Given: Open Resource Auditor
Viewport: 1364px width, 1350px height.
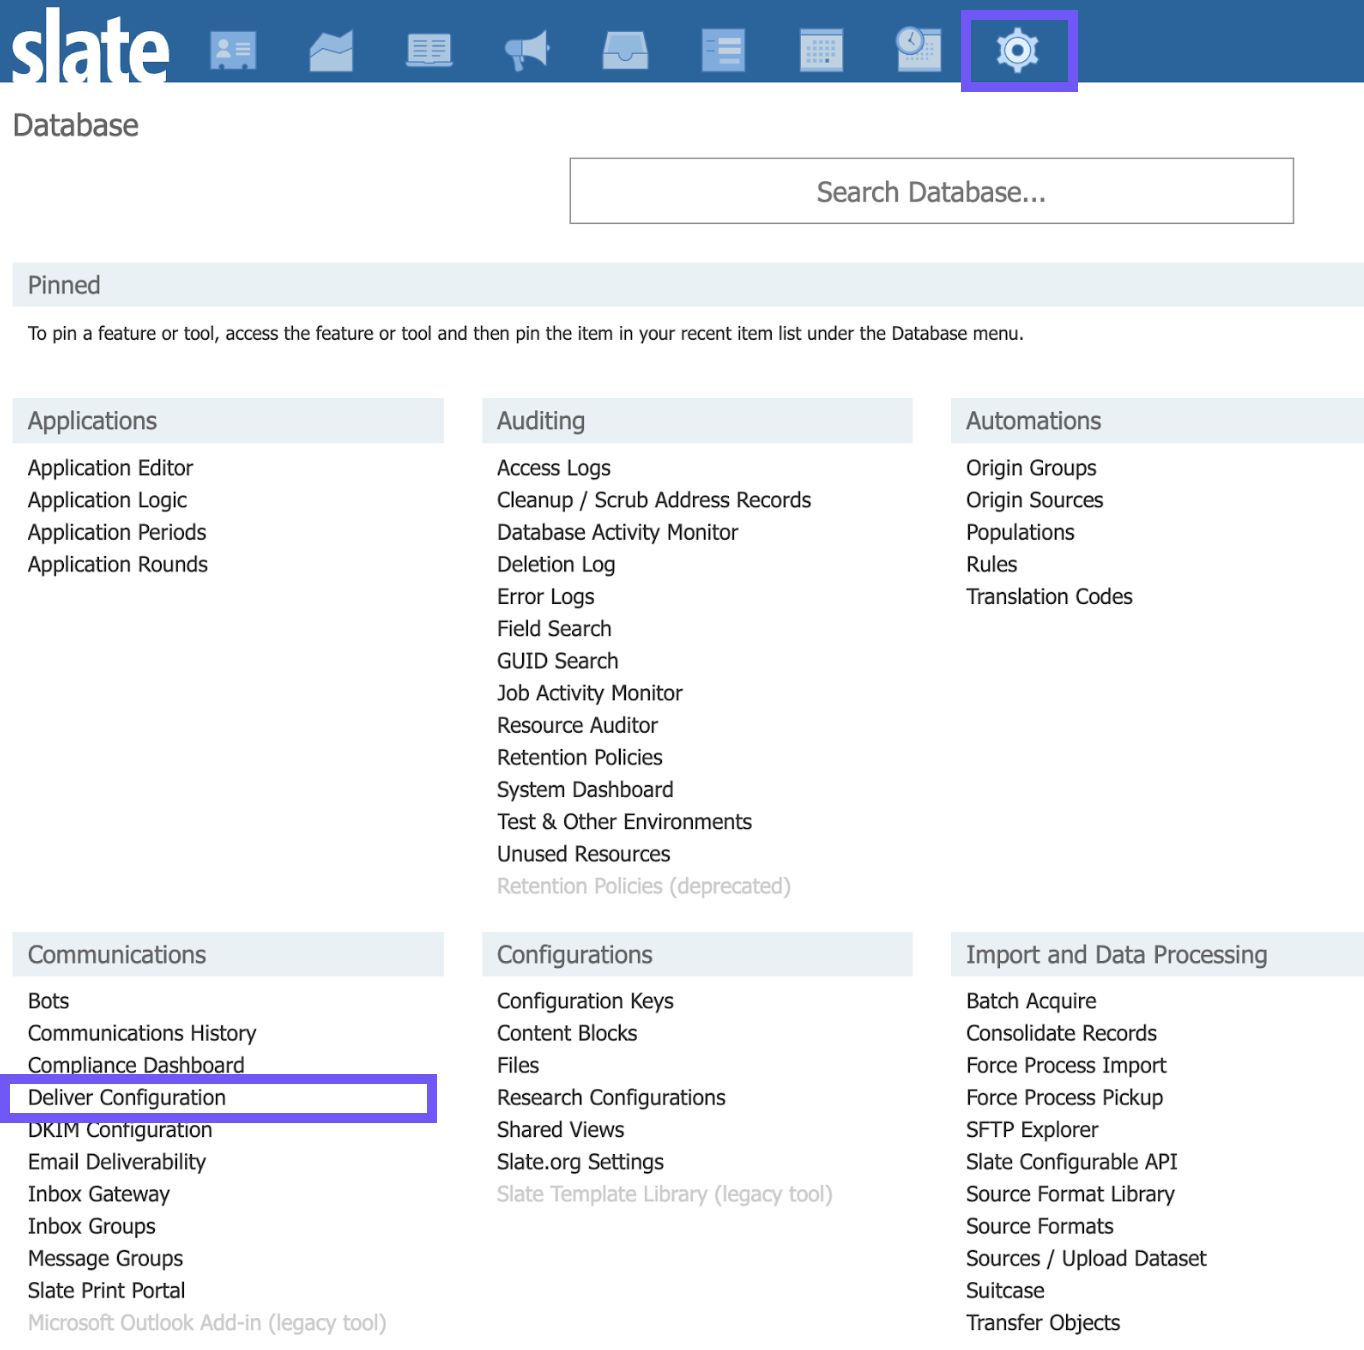Looking at the screenshot, I should pyautogui.click(x=577, y=725).
